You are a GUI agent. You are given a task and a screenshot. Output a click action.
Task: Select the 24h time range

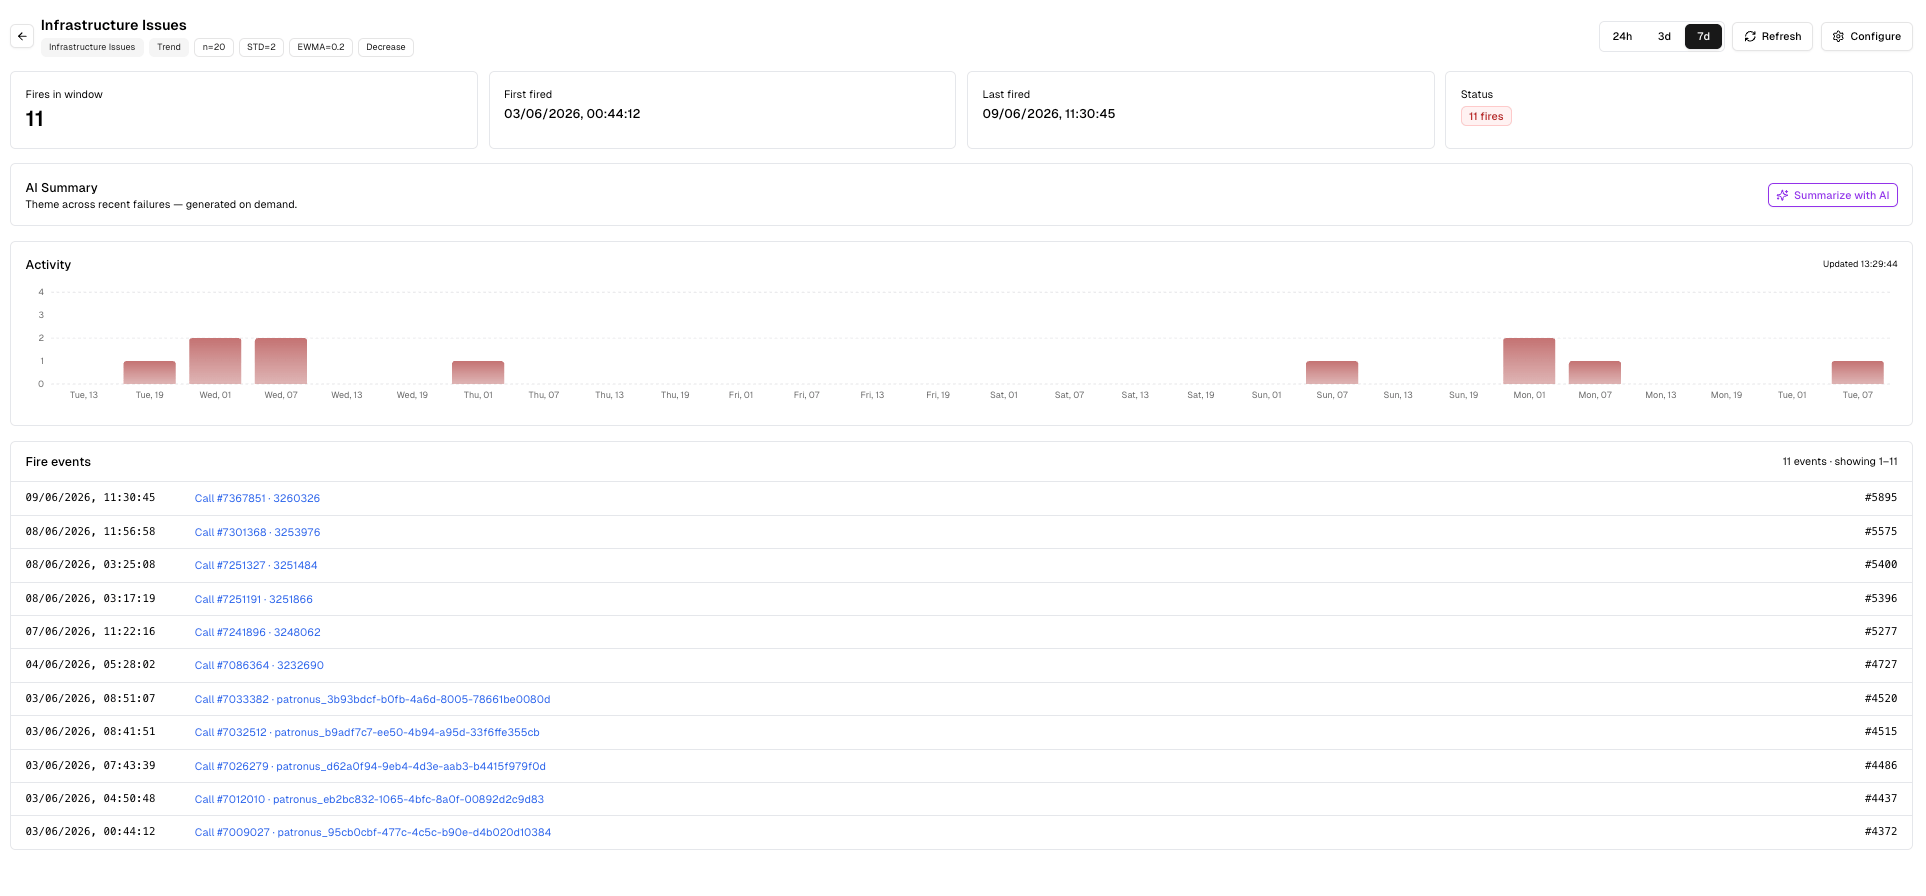click(x=1622, y=37)
